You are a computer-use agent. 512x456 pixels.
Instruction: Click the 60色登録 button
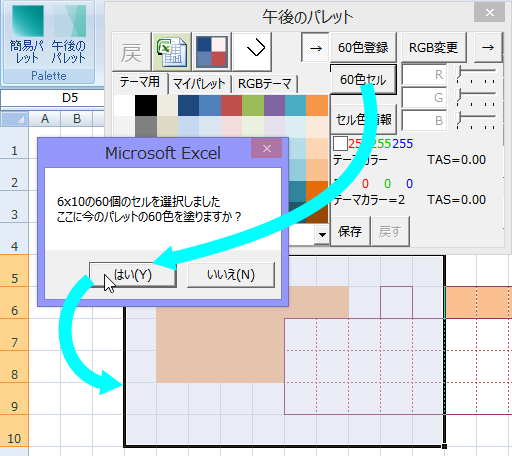point(363,47)
